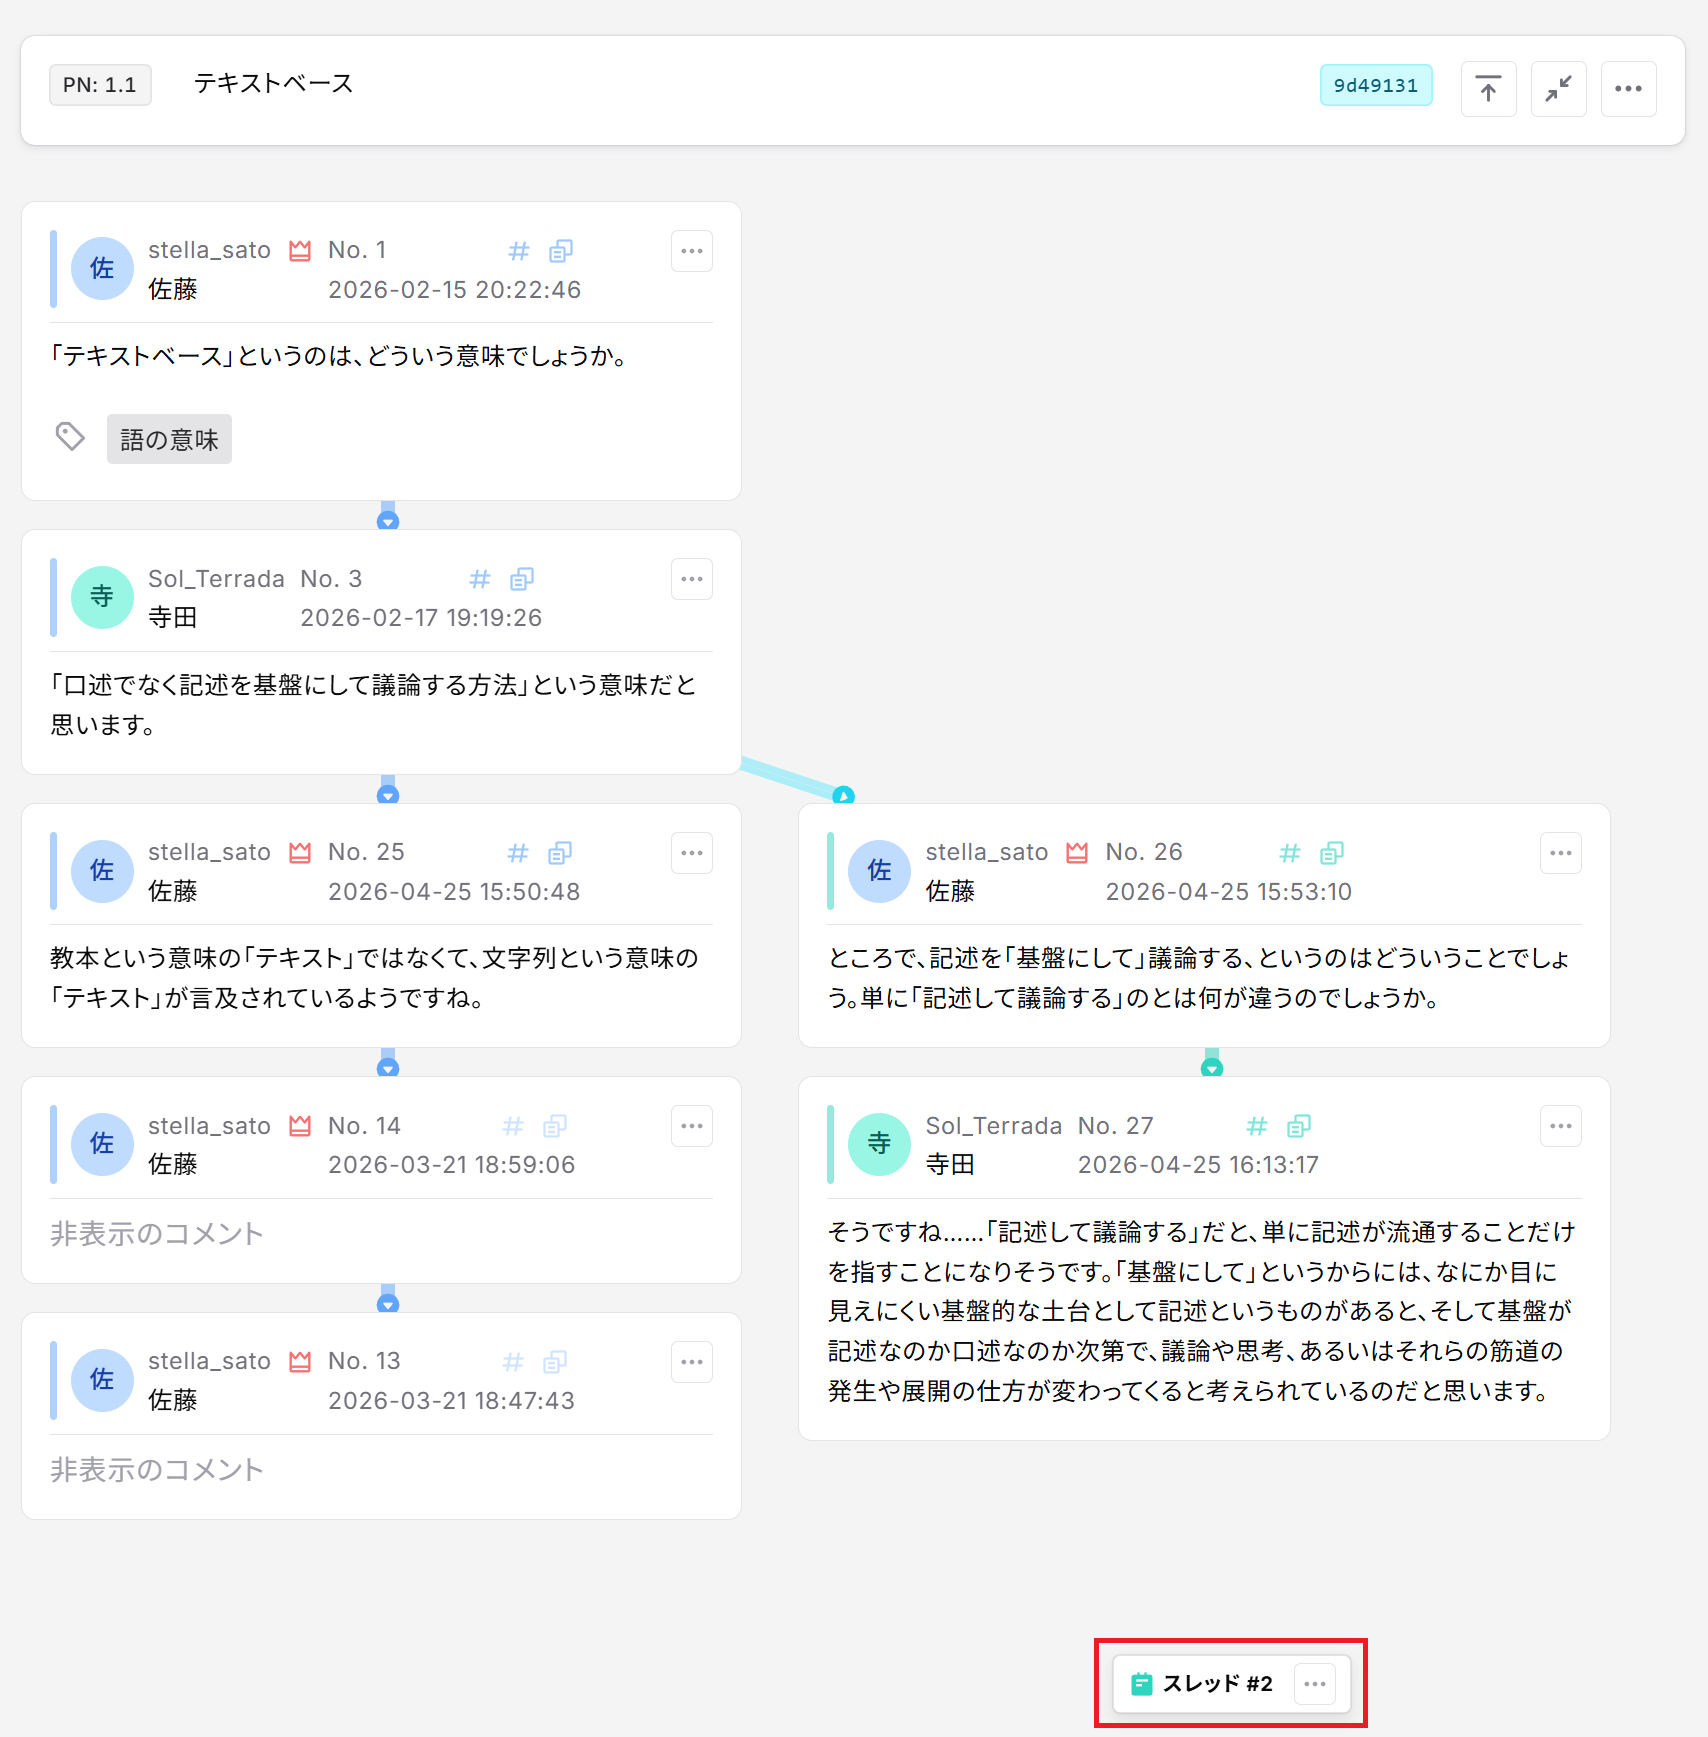Click the 寺 avatar on comment No. 27

(x=879, y=1144)
